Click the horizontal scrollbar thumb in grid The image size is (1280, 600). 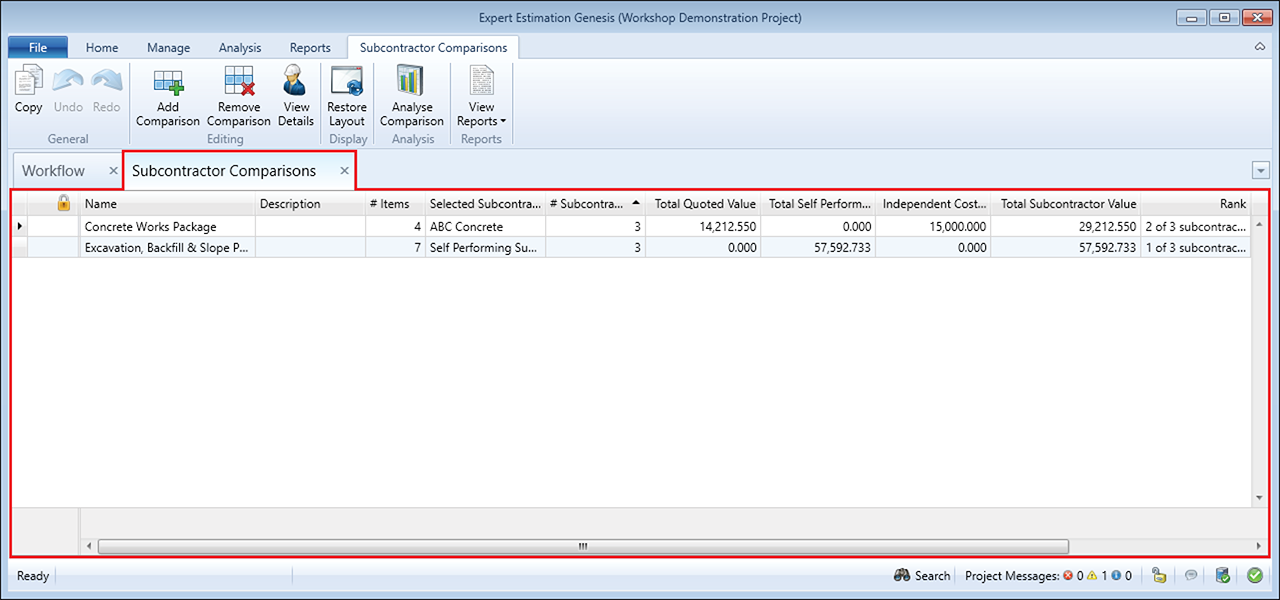582,546
